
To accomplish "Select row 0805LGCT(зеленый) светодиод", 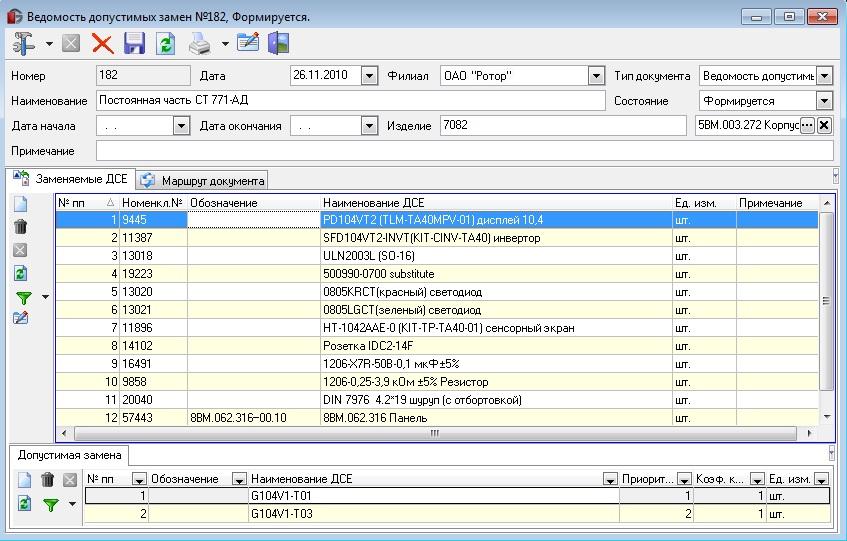I will (x=437, y=310).
